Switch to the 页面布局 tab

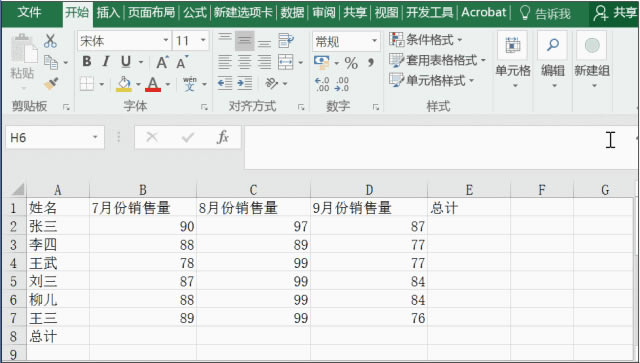[151, 13]
